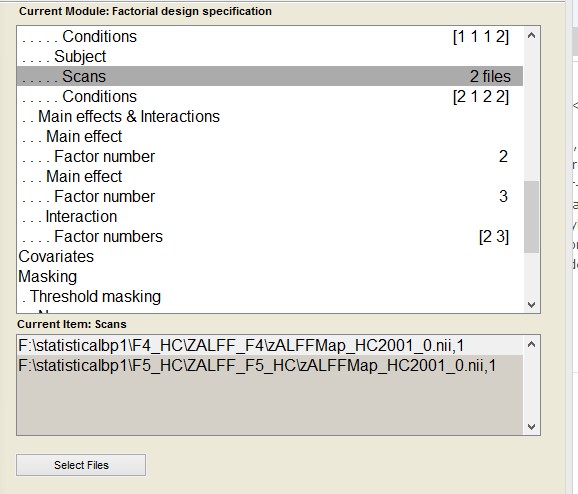Select the Main effect row above Factor number 3
Image resolution: width=578 pixels, height=494 pixels.
pyautogui.click(x=270, y=176)
